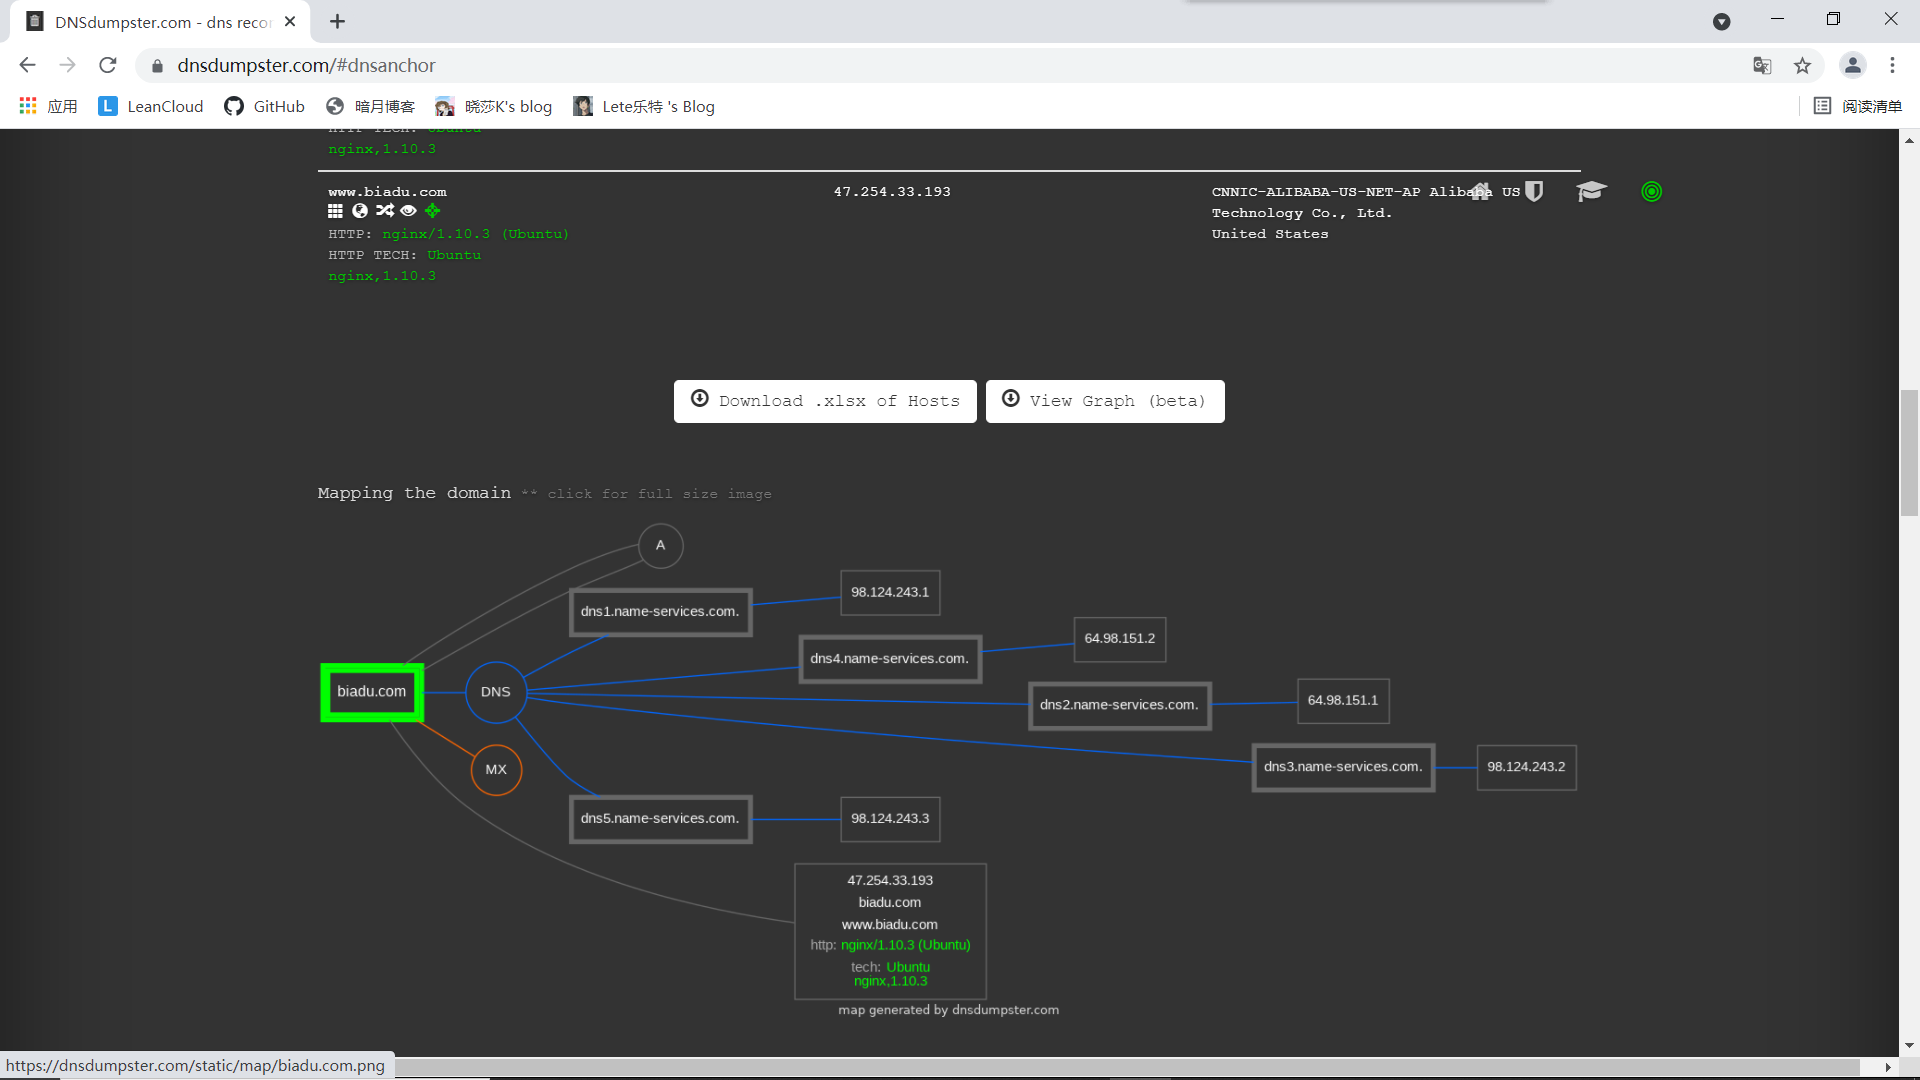Screen dimensions: 1920x1080
Task: Click the biadu.com node in the map
Action: pyautogui.click(x=372, y=692)
